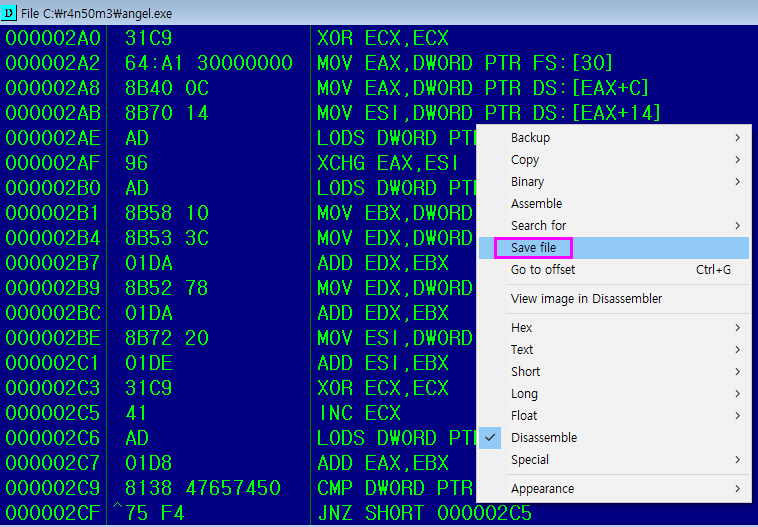Viewport: 758px width, 527px height.
Task: Click the D window icon in title bar
Action: (x=9, y=13)
